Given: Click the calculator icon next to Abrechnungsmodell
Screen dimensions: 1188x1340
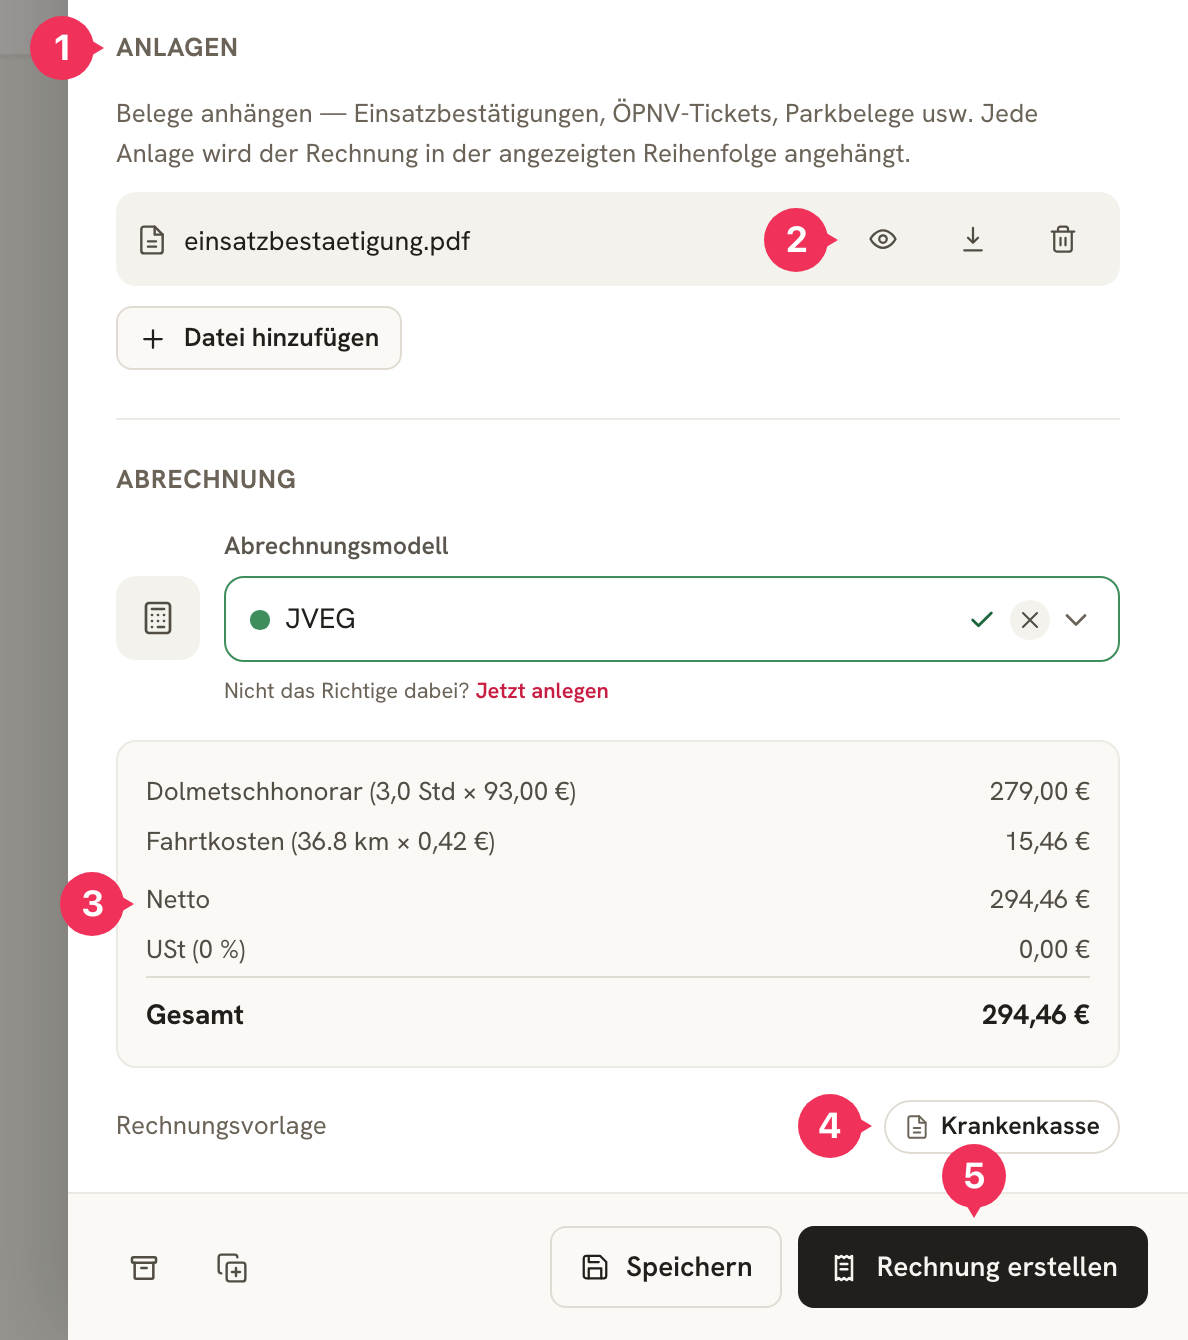Looking at the screenshot, I should (158, 618).
